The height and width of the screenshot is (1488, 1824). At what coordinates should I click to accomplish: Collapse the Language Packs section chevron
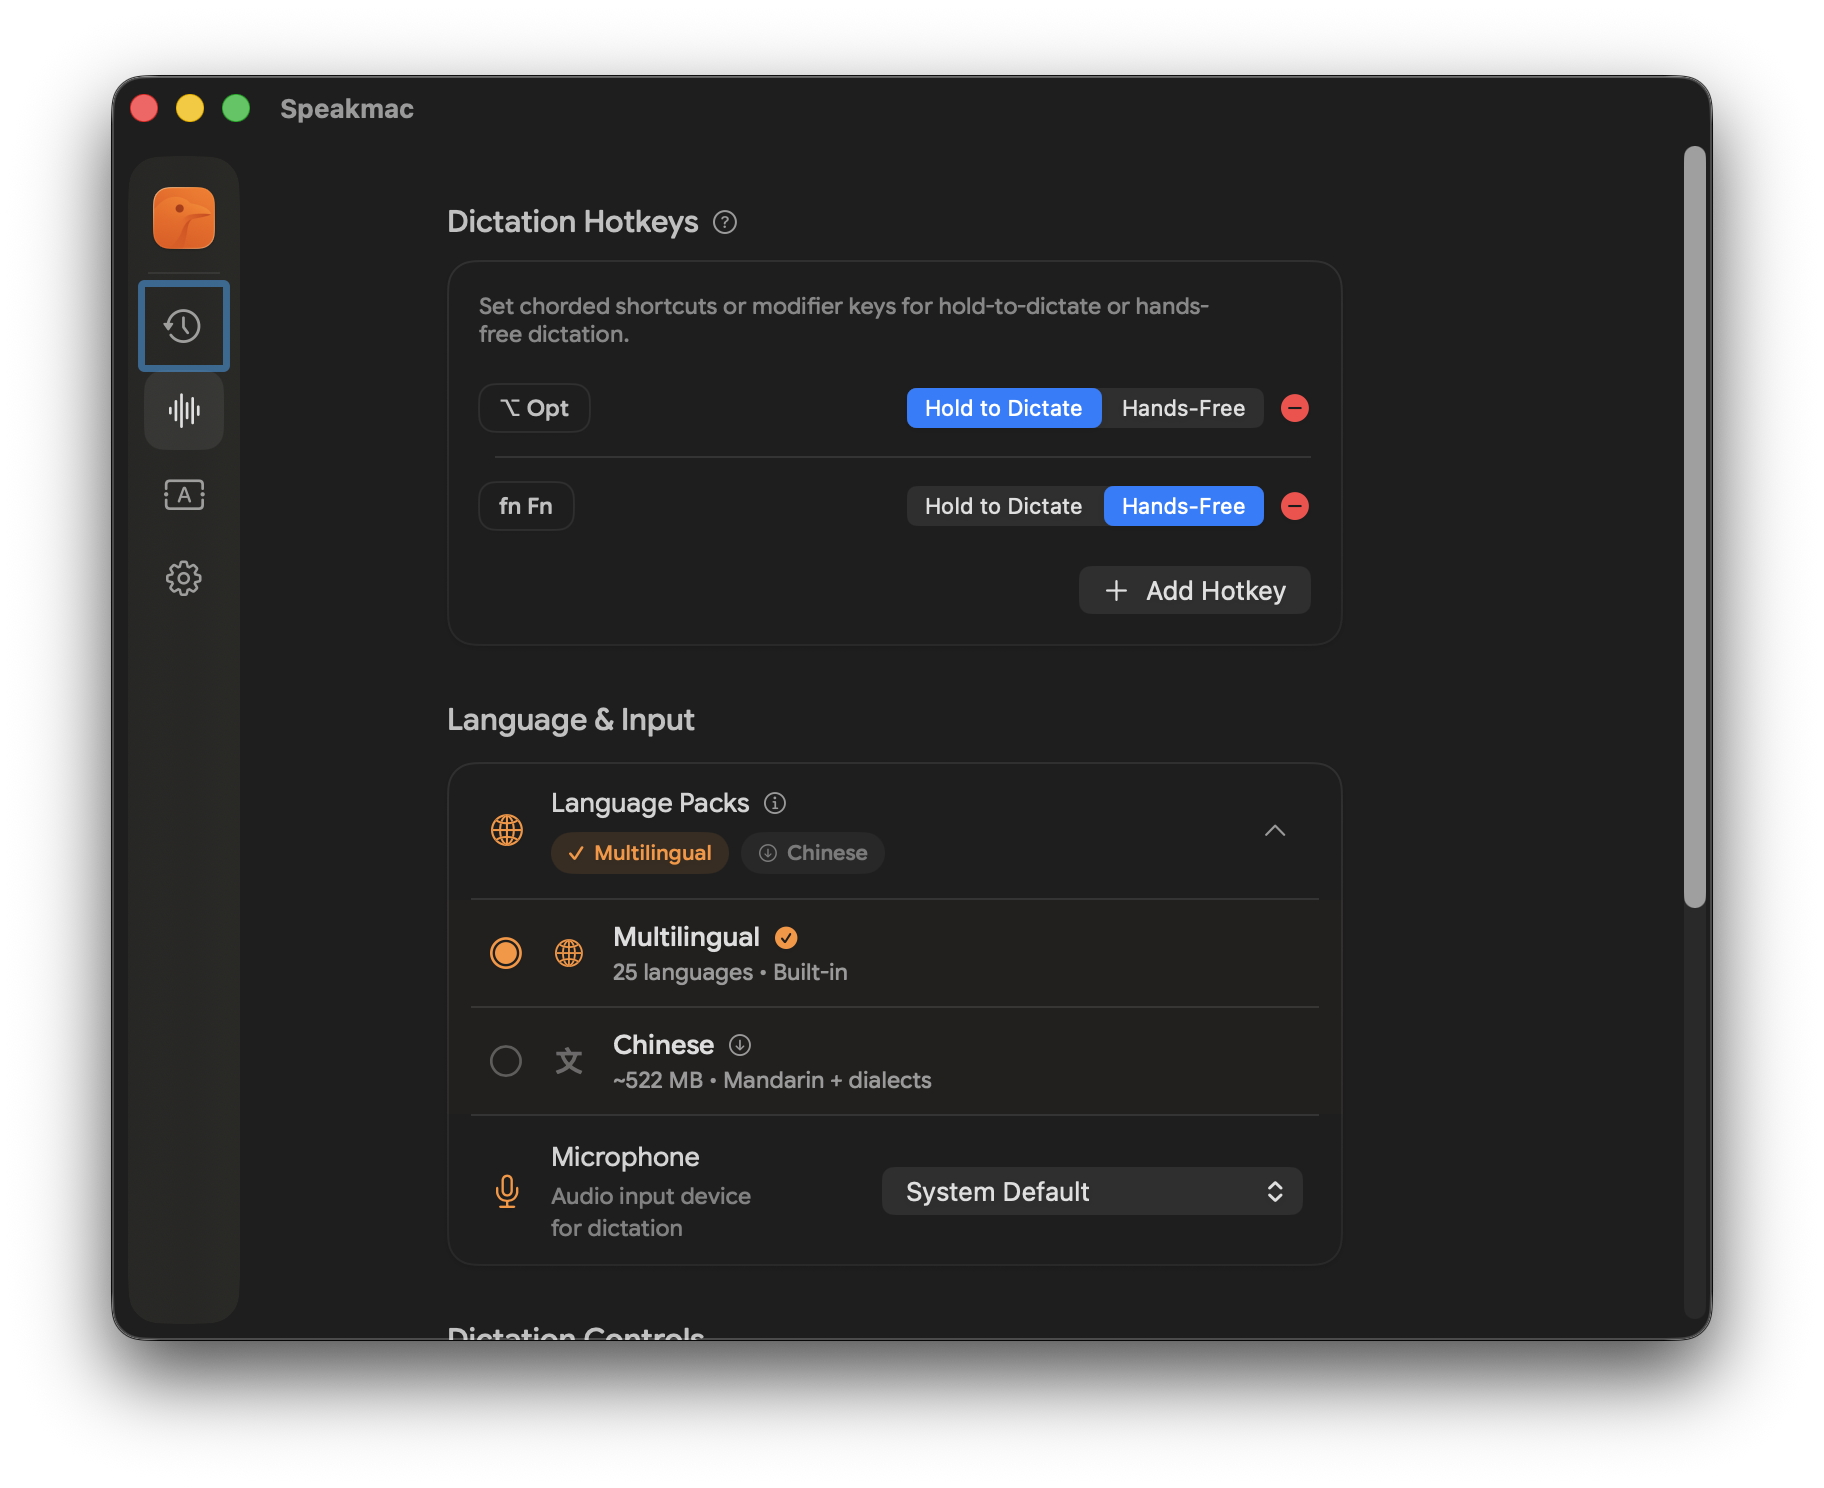point(1275,831)
